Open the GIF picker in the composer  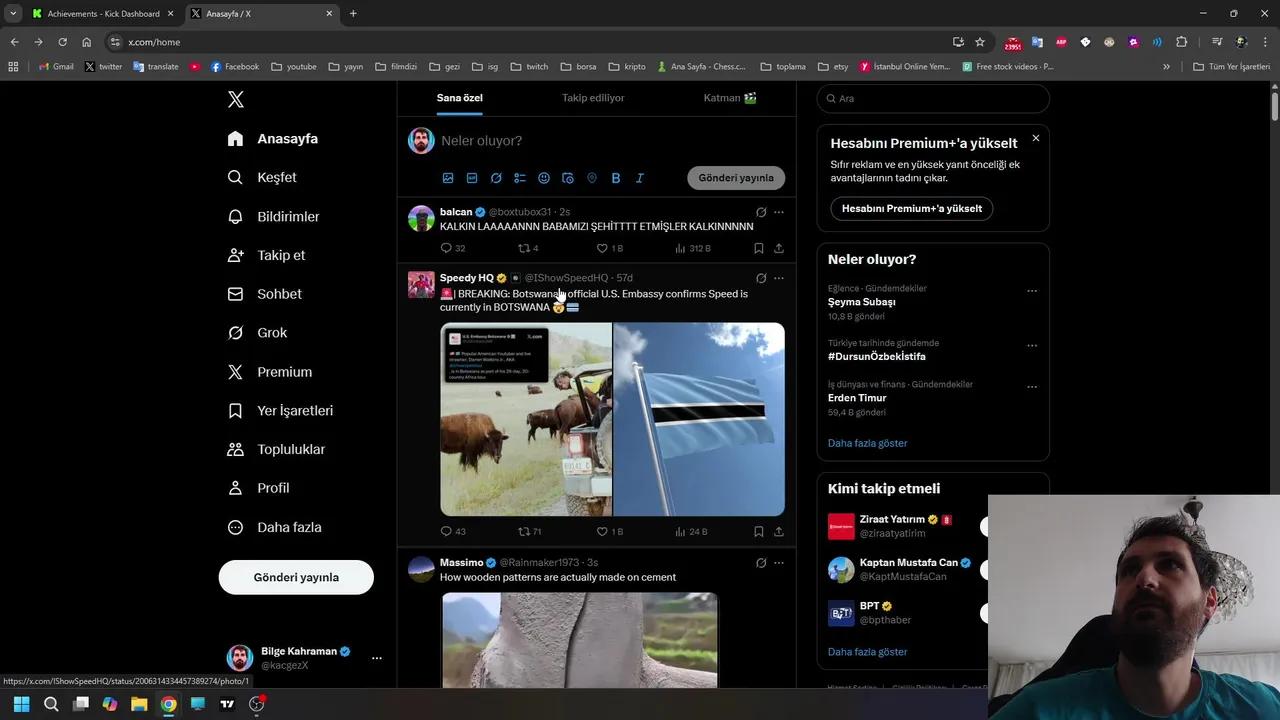pos(472,178)
